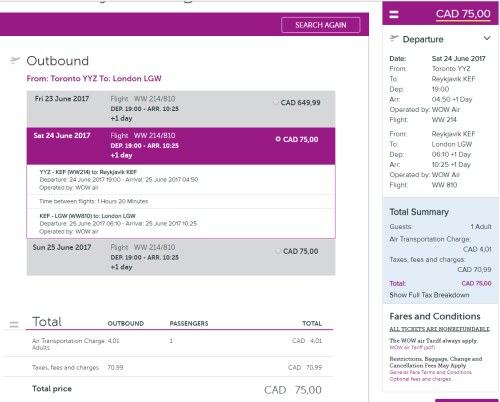Click the airplane icon next to Outbound
This screenshot has height=402, width=500.
15,60
